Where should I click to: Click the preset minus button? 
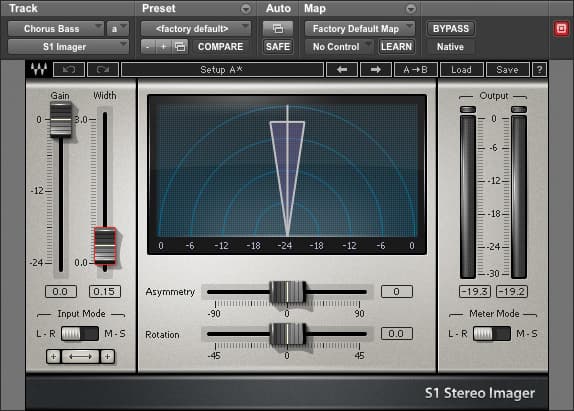148,47
